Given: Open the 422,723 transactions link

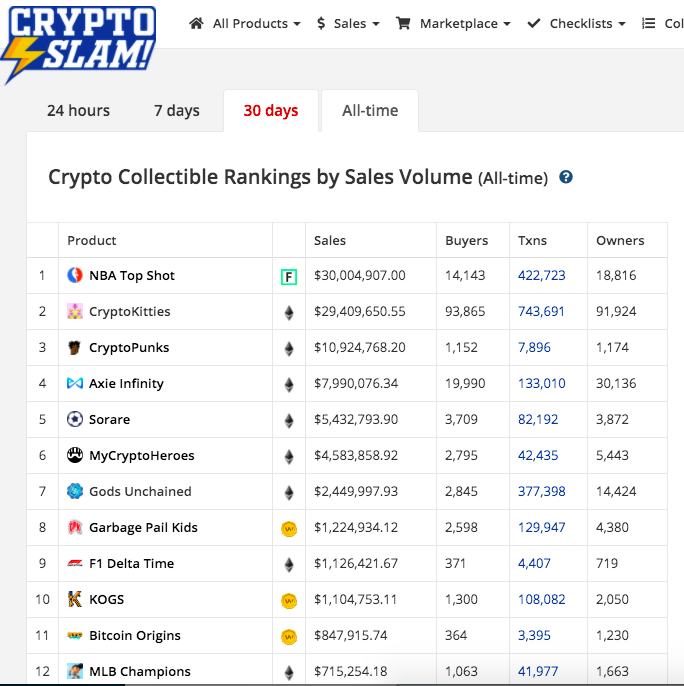Looking at the screenshot, I should pyautogui.click(x=541, y=276).
